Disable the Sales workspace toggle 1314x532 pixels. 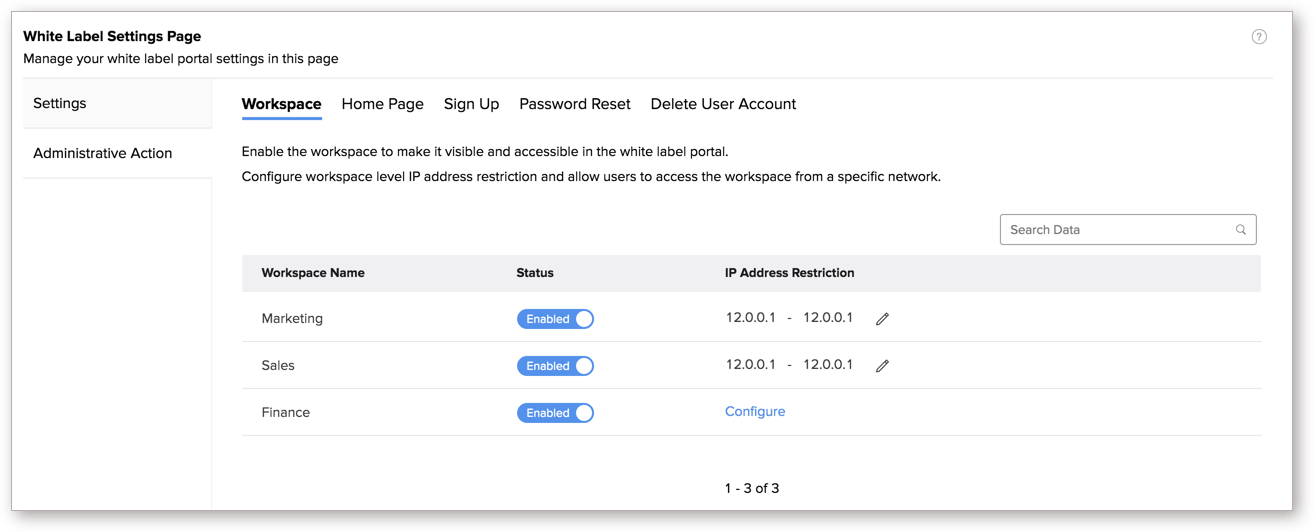click(555, 366)
